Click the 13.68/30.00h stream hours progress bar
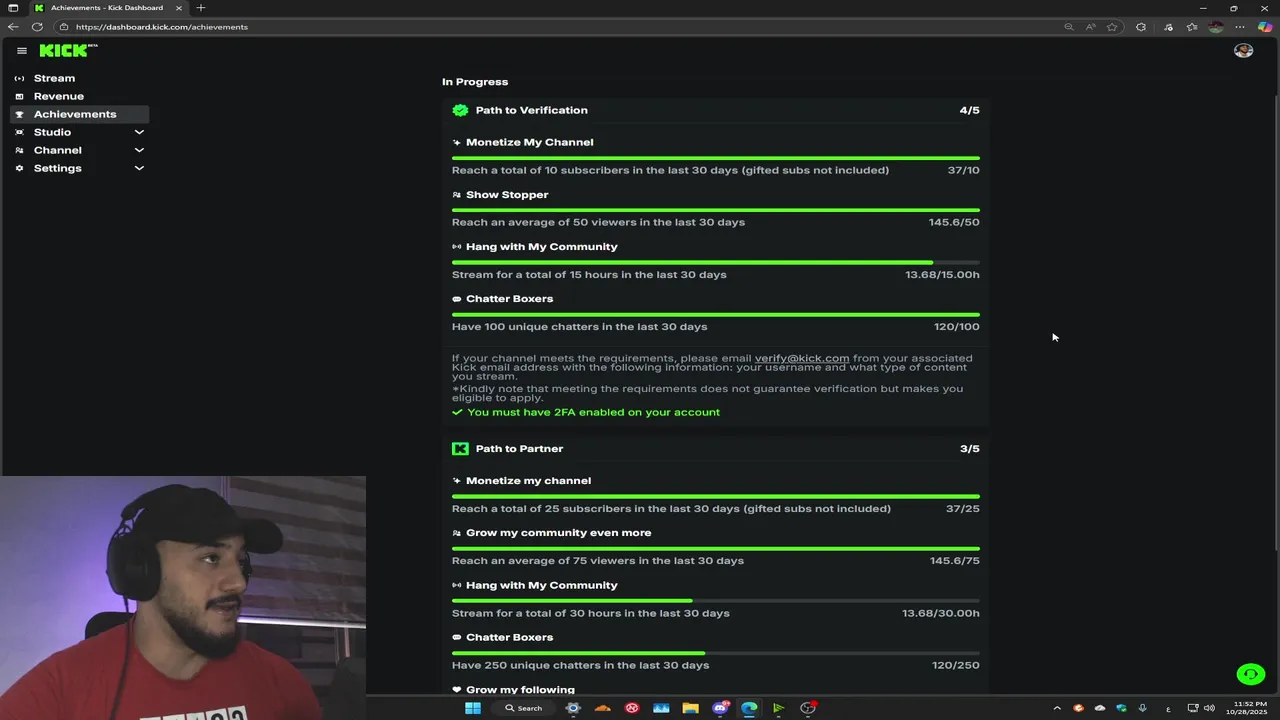Viewport: 1280px width, 720px height. 716,601
